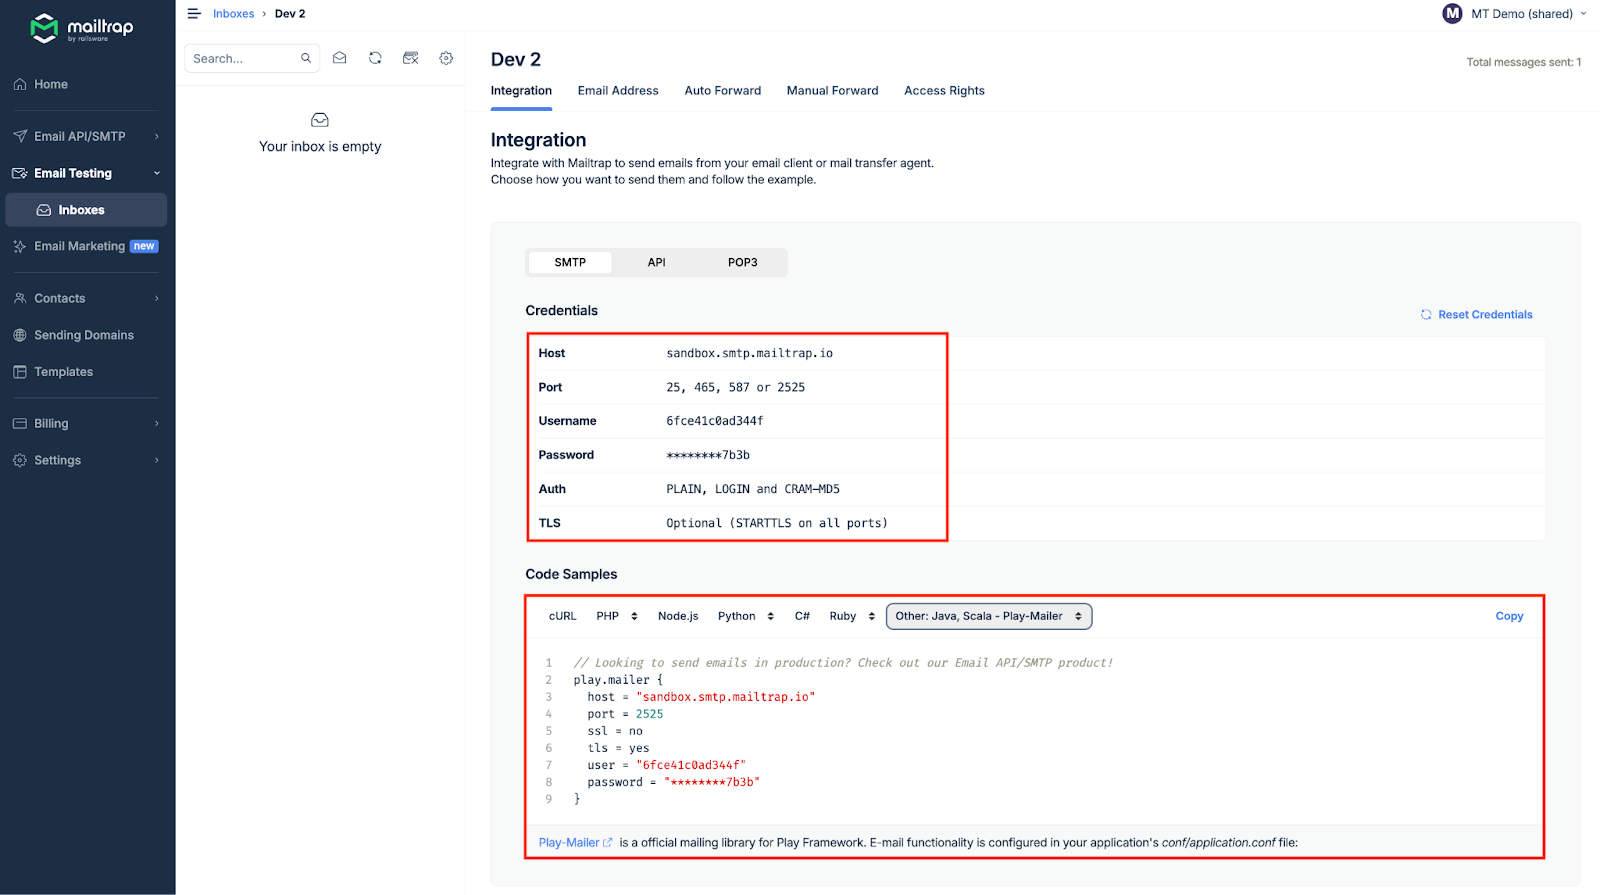The image size is (1600, 895).
Task: Select the cURL code sample
Action: tap(562, 616)
